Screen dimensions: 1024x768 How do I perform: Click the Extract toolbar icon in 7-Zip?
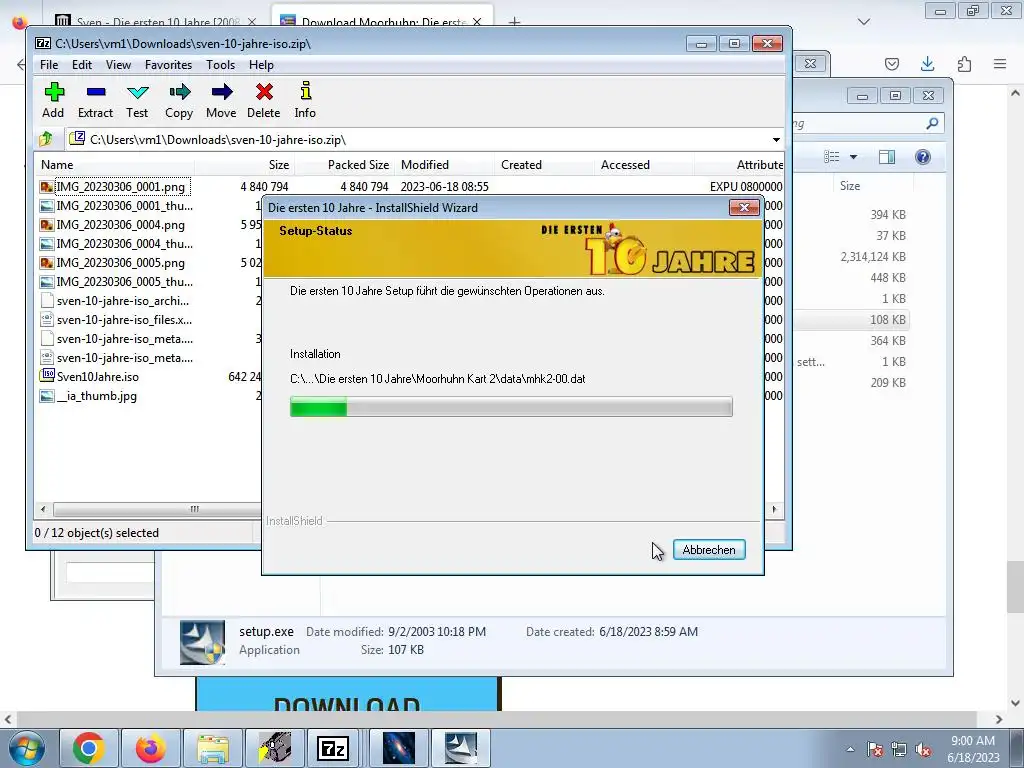click(x=95, y=100)
